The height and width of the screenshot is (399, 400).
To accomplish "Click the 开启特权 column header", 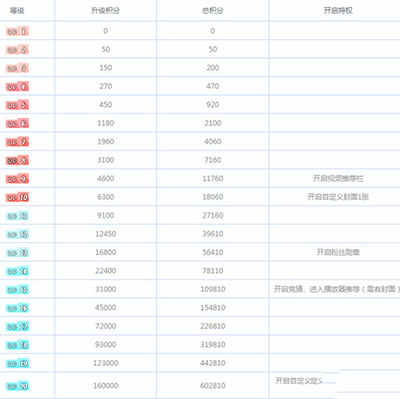I will pyautogui.click(x=338, y=11).
